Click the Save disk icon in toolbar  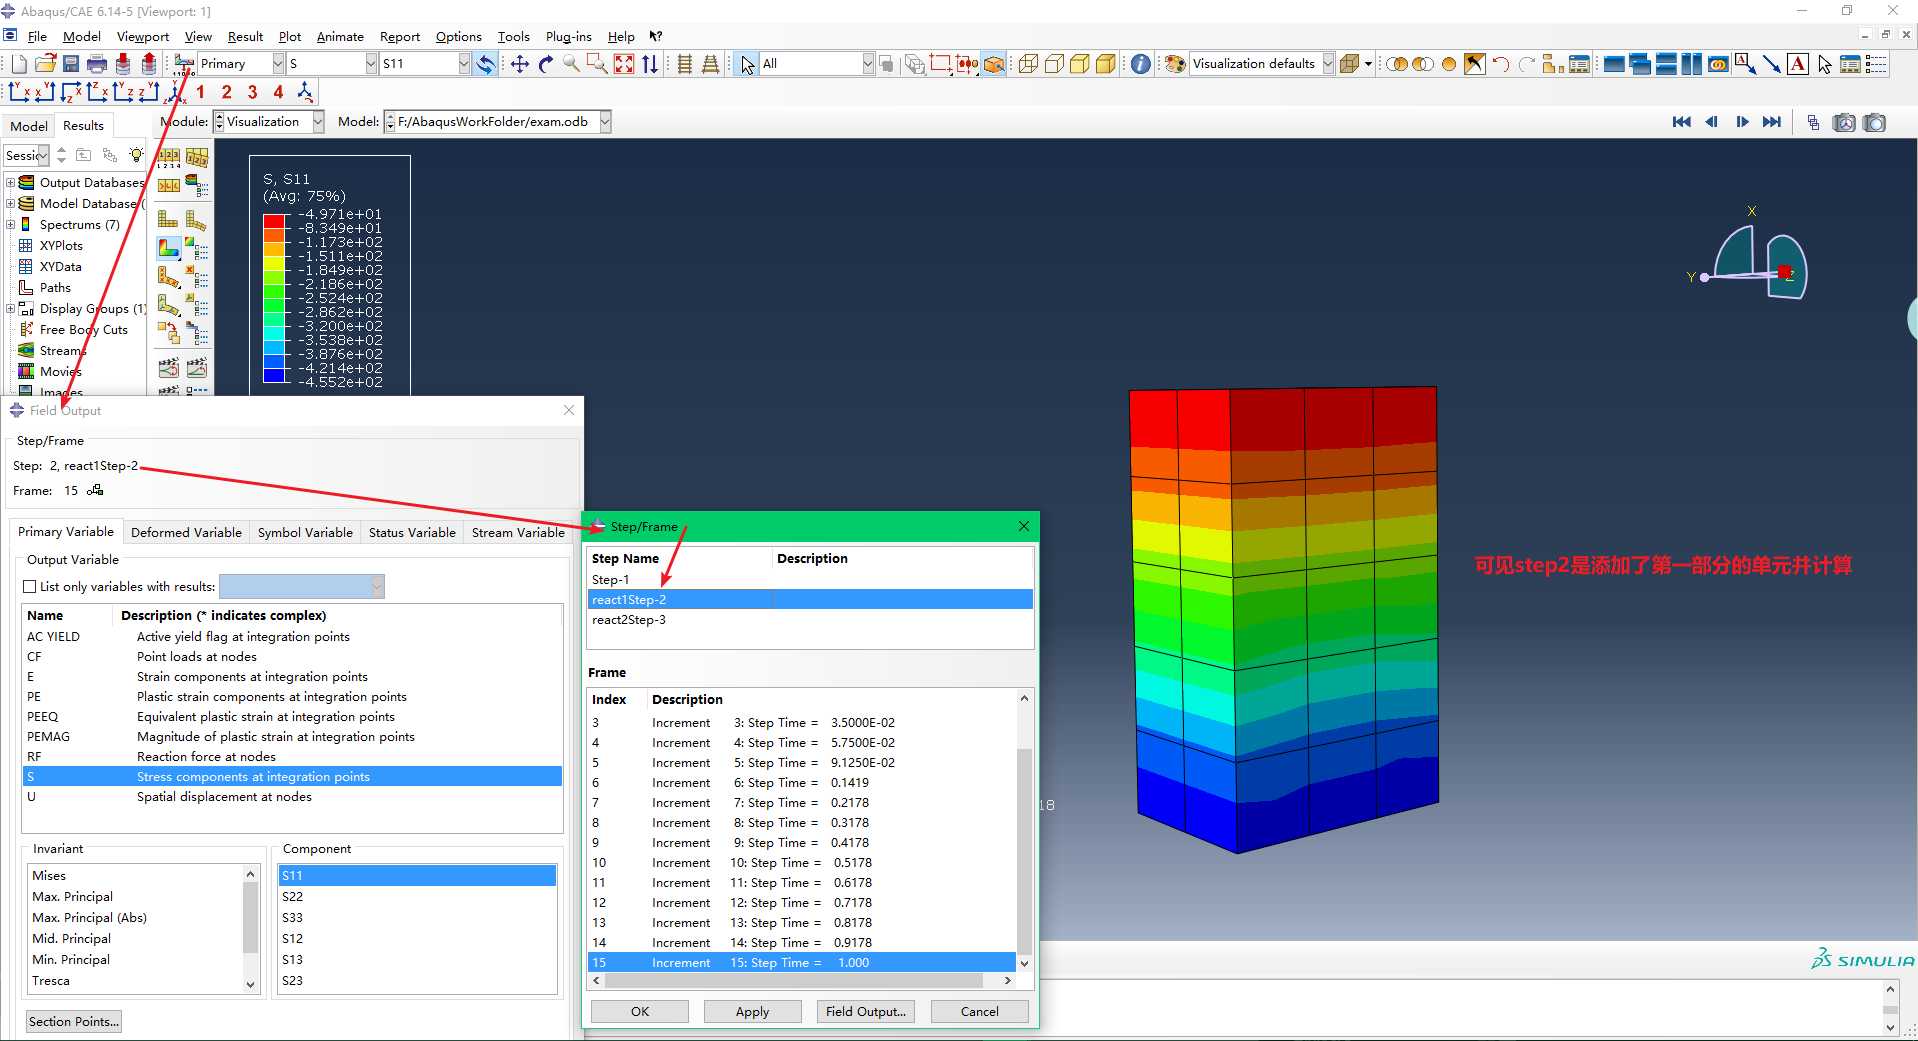point(71,64)
